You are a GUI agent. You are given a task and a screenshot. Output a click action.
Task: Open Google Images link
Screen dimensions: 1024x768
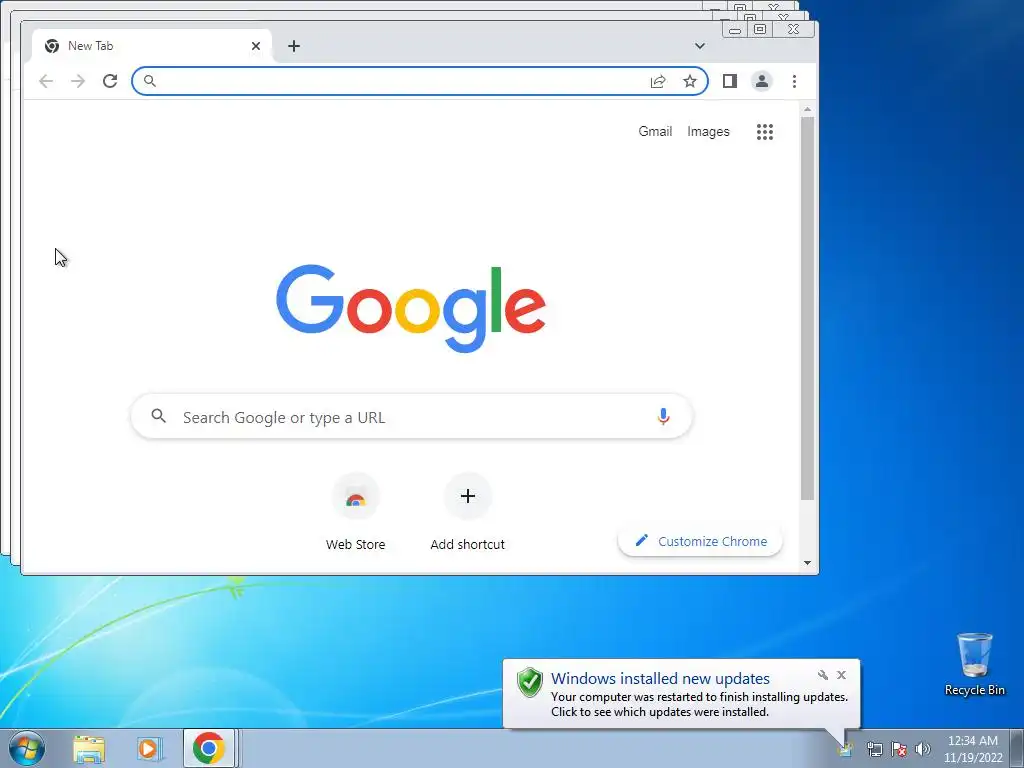point(708,131)
